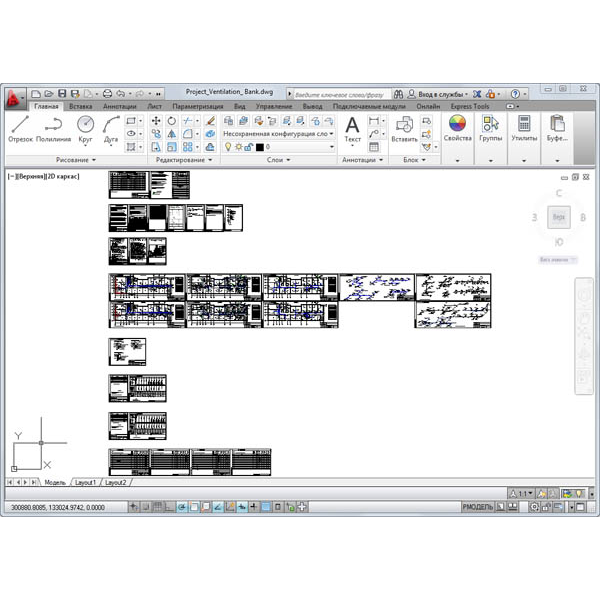Toggle the РМОДЕЛЬ model space button
Image resolution: width=600 pixels, height=600 pixels.
(478, 507)
